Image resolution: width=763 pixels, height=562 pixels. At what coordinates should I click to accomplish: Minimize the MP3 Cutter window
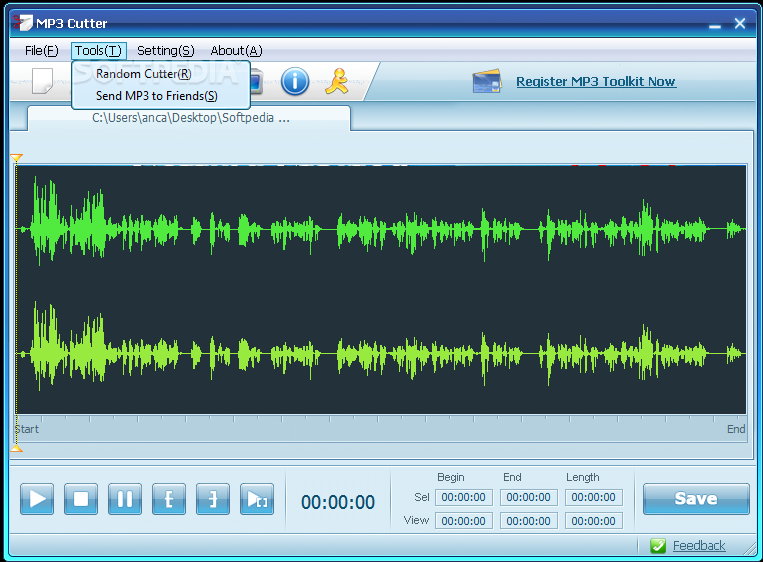coord(715,24)
